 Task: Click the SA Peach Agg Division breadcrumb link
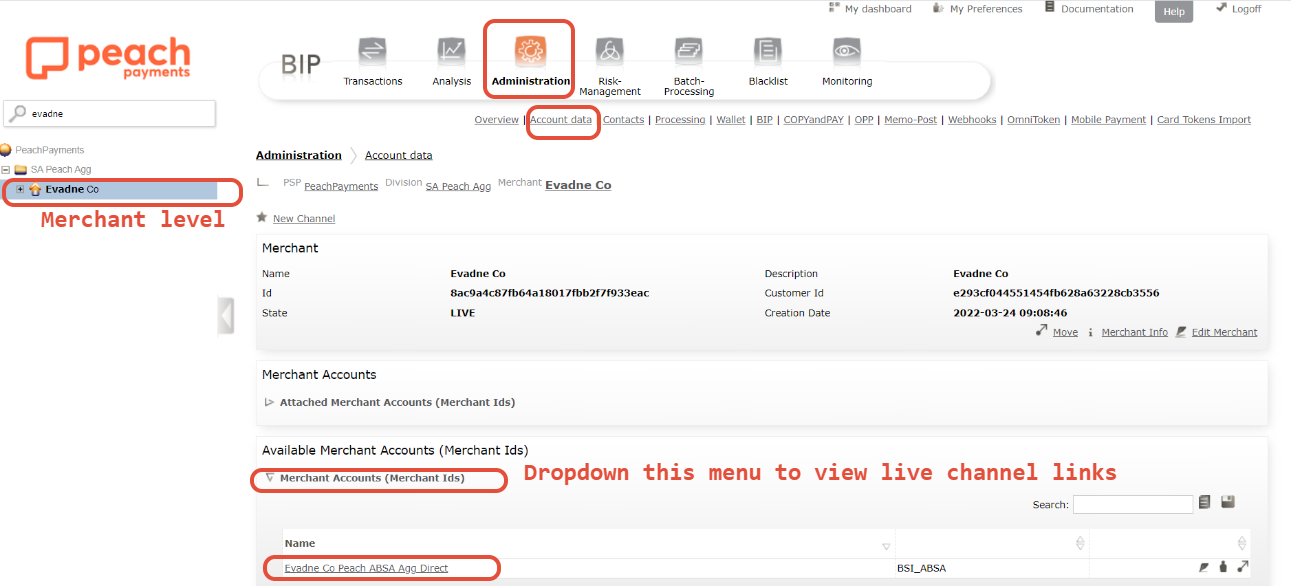[x=458, y=186]
